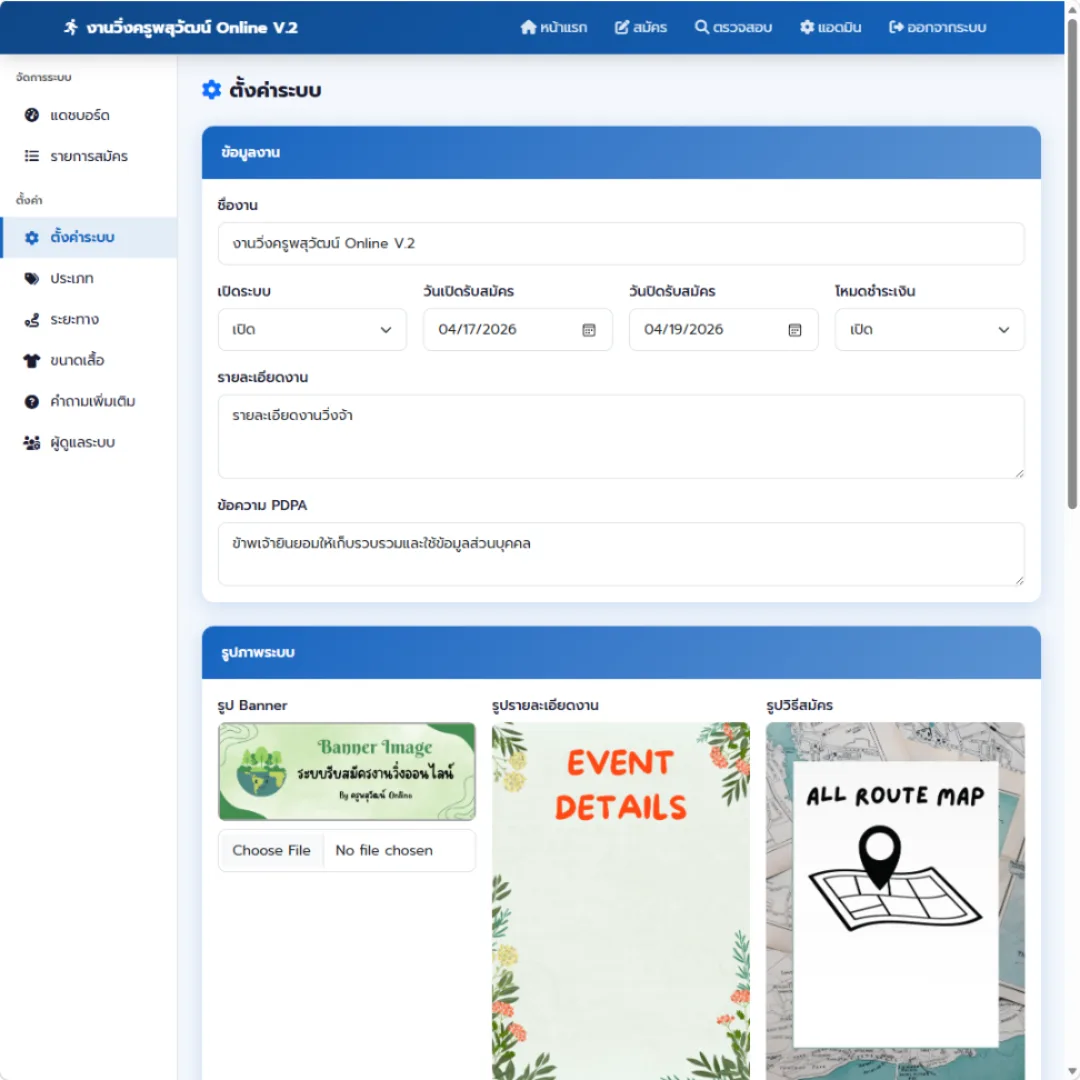The height and width of the screenshot is (1080, 1080).
Task: Click the gear icon beside ตั้งค่าระบบ in sidebar
Action: [32, 238]
